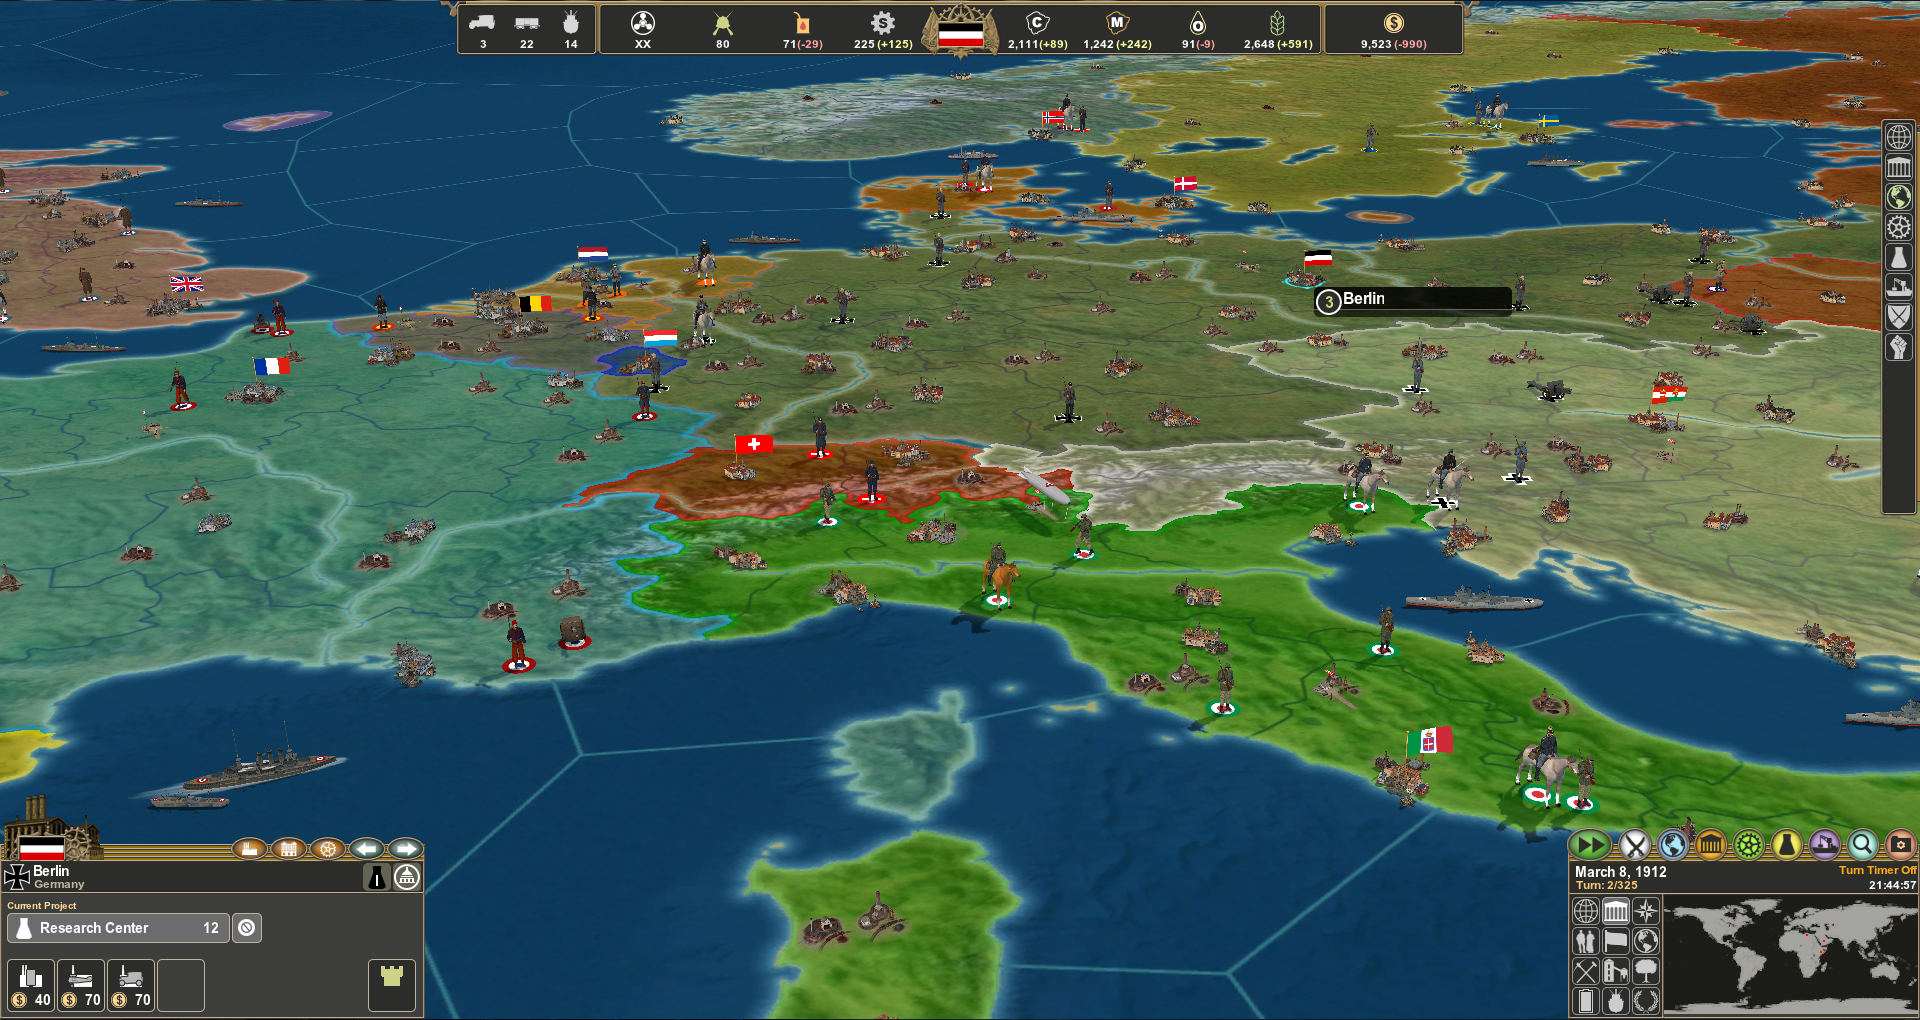Cancel the Research Center project in Berlin
The height and width of the screenshot is (1020, 1920).
pyautogui.click(x=247, y=928)
